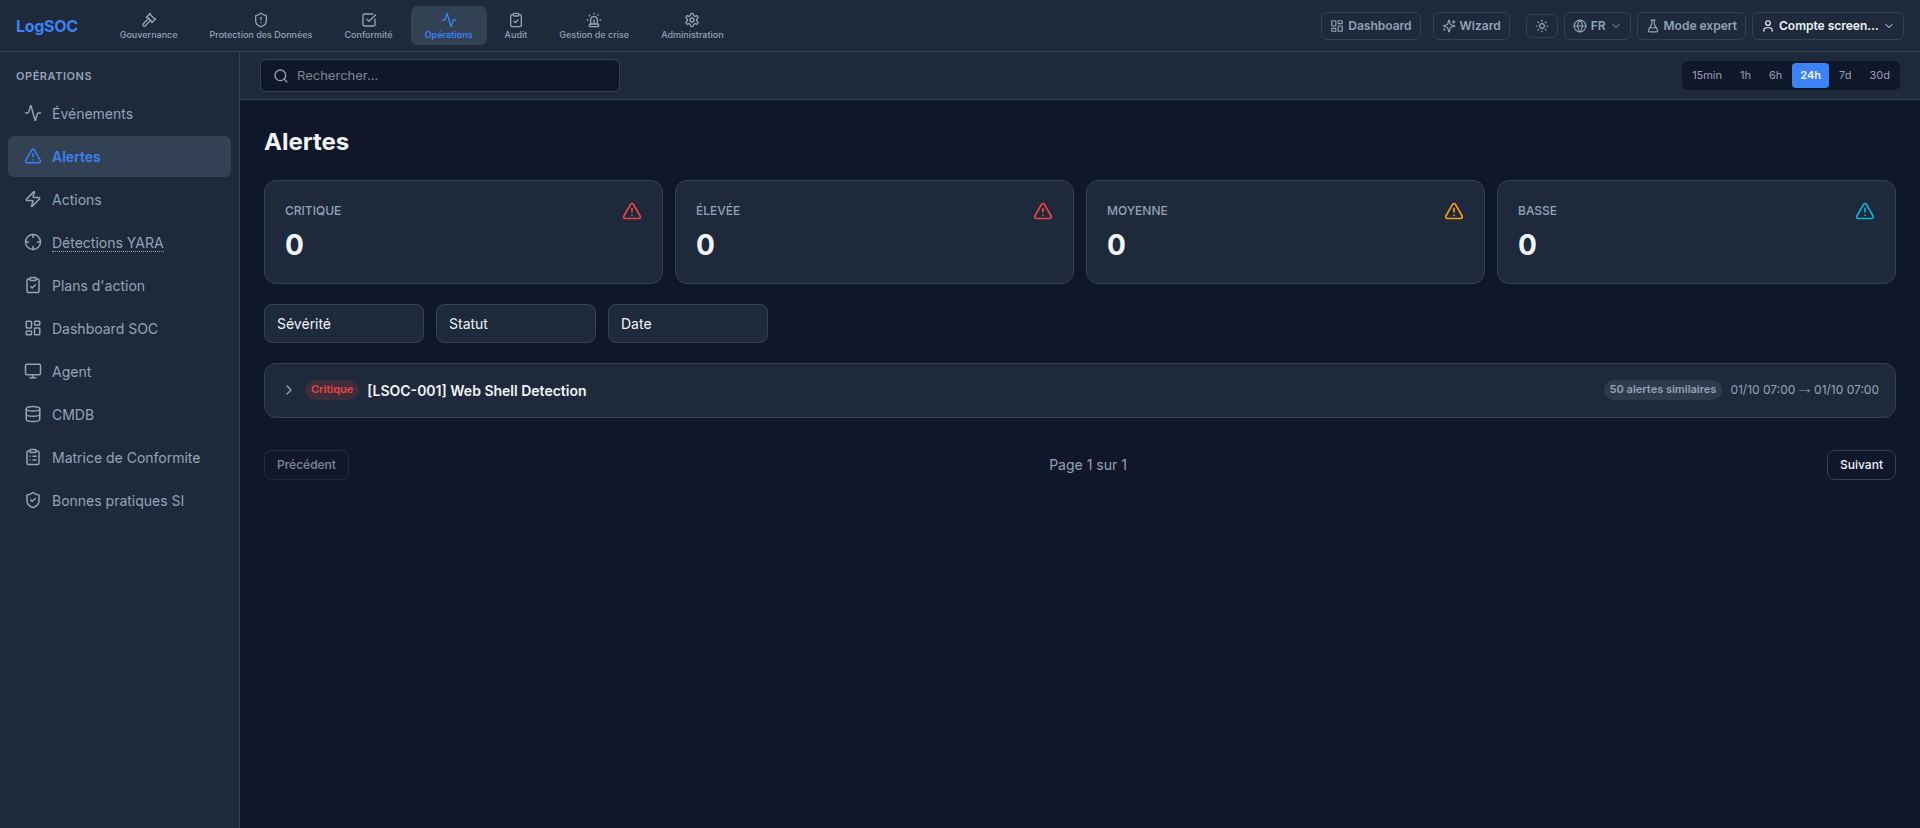
Task: Toggle the light/dark theme sun button
Action: (1542, 26)
